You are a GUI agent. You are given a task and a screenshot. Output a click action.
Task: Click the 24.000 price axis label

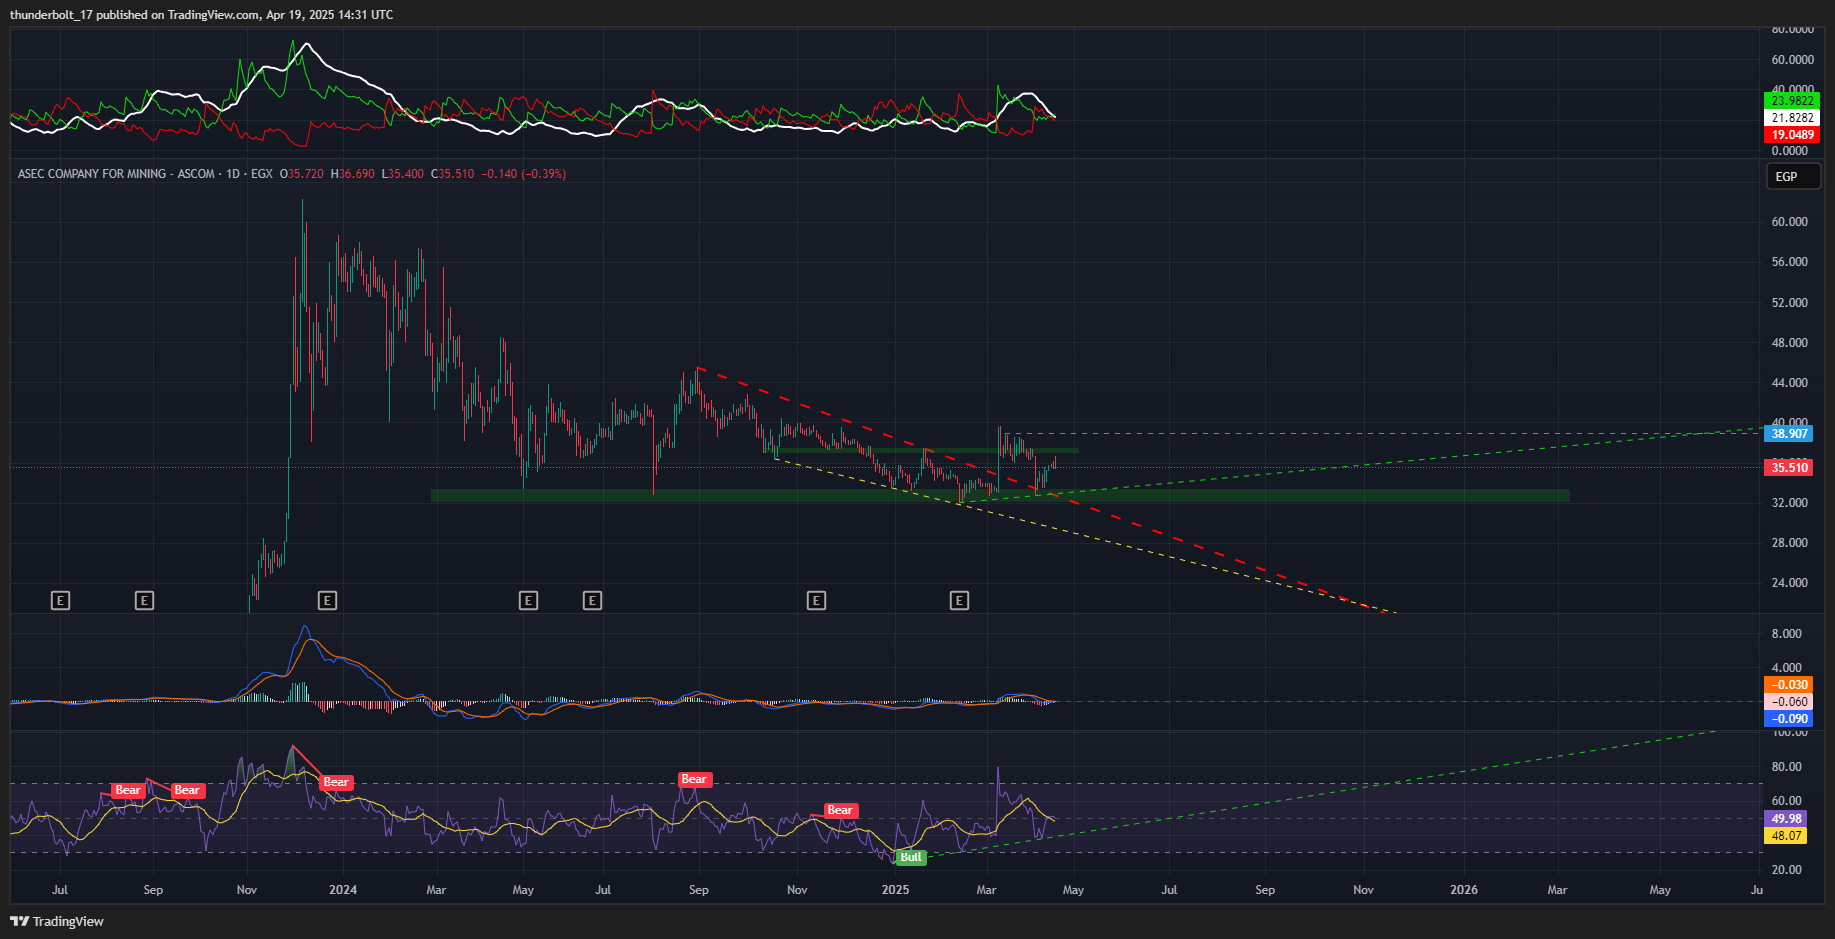tap(1789, 582)
